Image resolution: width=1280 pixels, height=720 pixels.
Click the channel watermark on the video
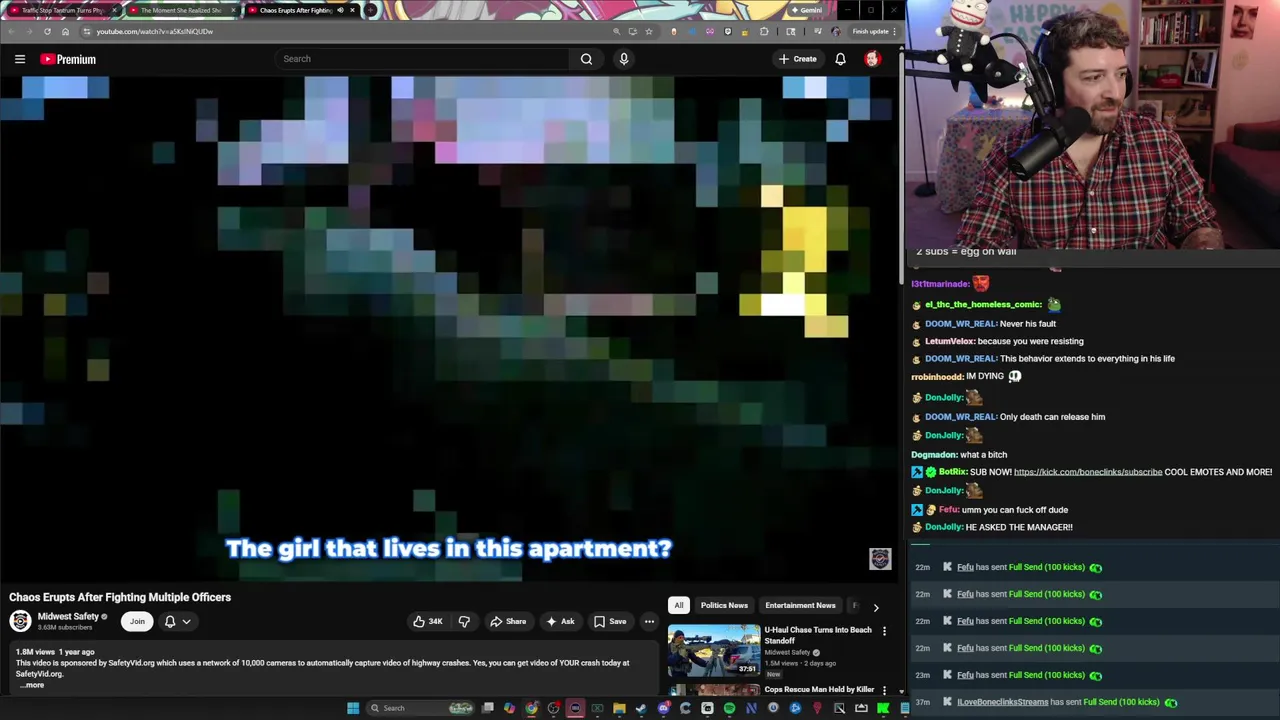tap(880, 559)
